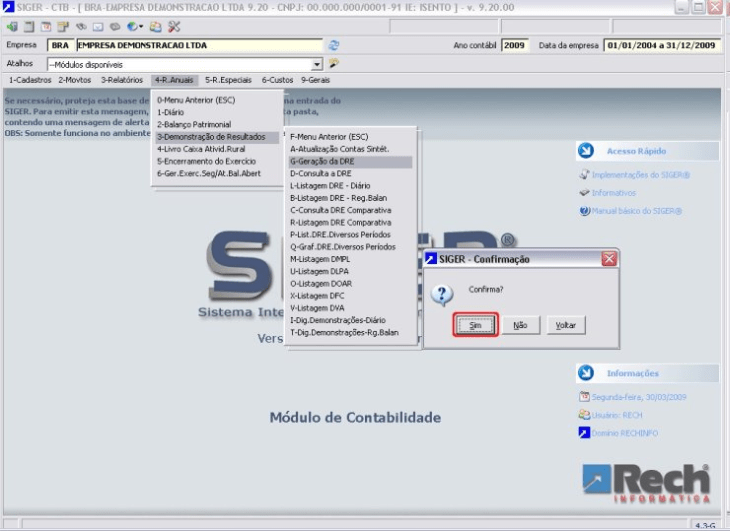Screen dimensions: 730x531
Task: Open the 2-Movtos menu
Action: [74, 80]
